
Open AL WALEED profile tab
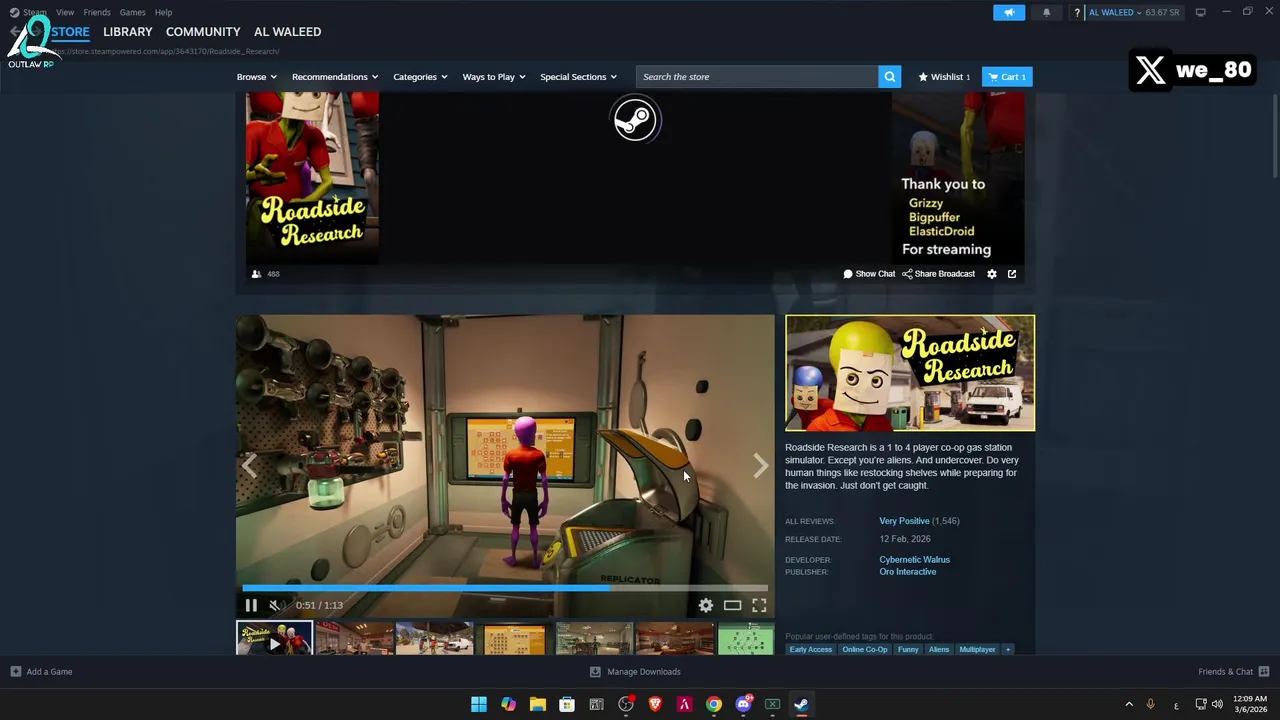coord(287,32)
